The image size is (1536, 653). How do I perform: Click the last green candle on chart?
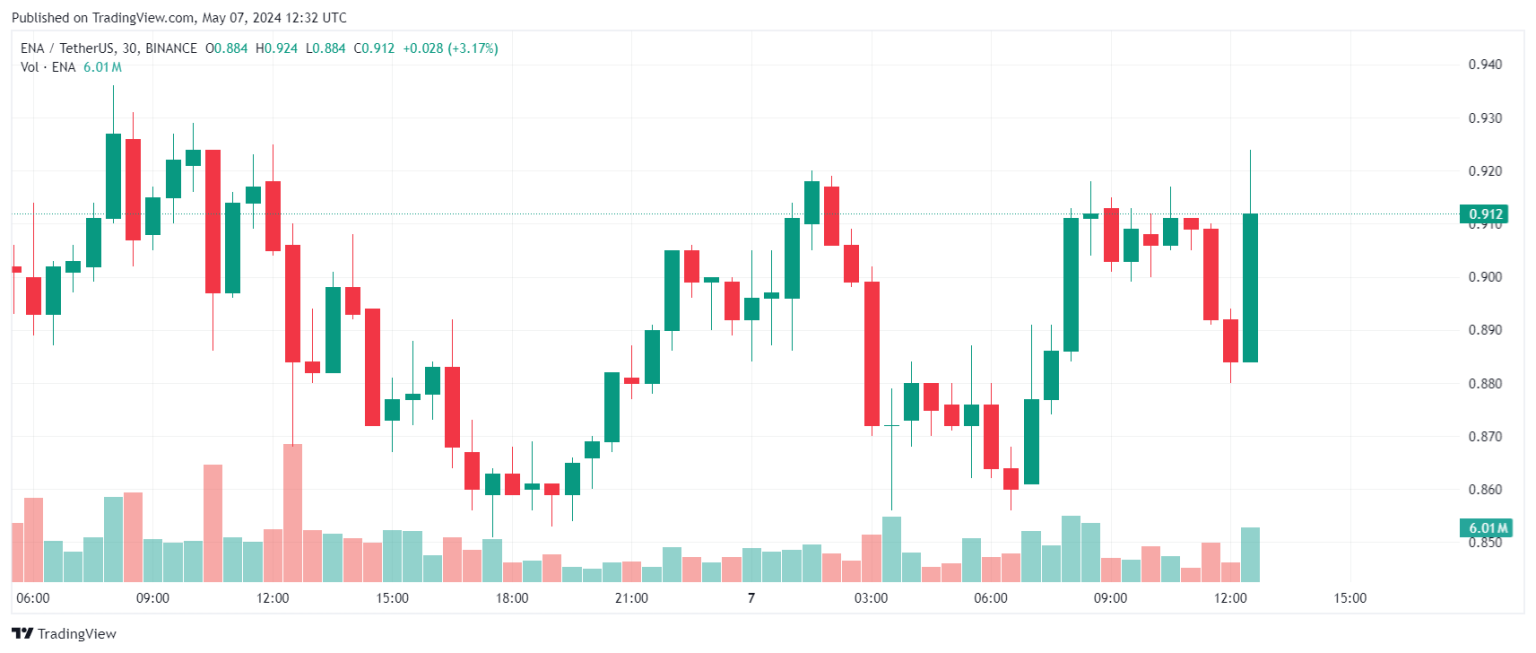tap(1250, 288)
